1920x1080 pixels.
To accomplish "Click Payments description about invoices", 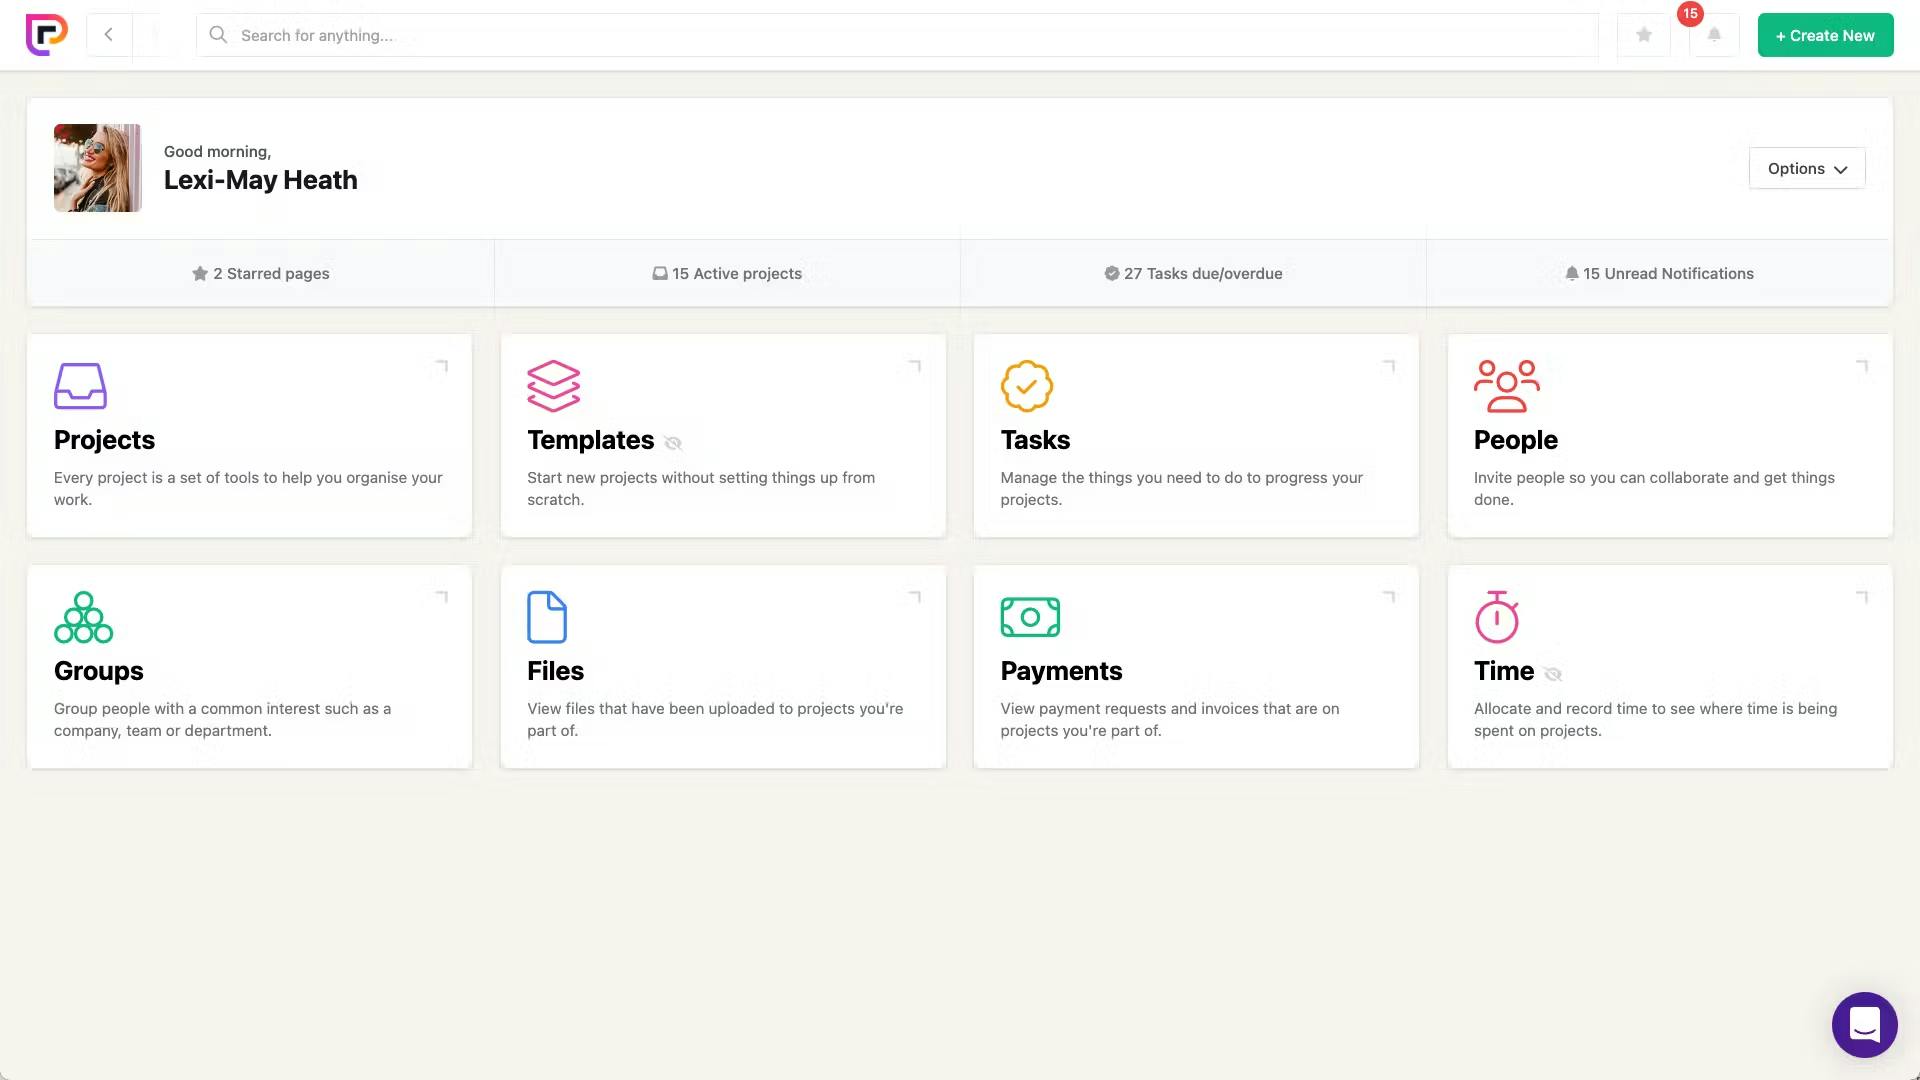I will pyautogui.click(x=1170, y=720).
